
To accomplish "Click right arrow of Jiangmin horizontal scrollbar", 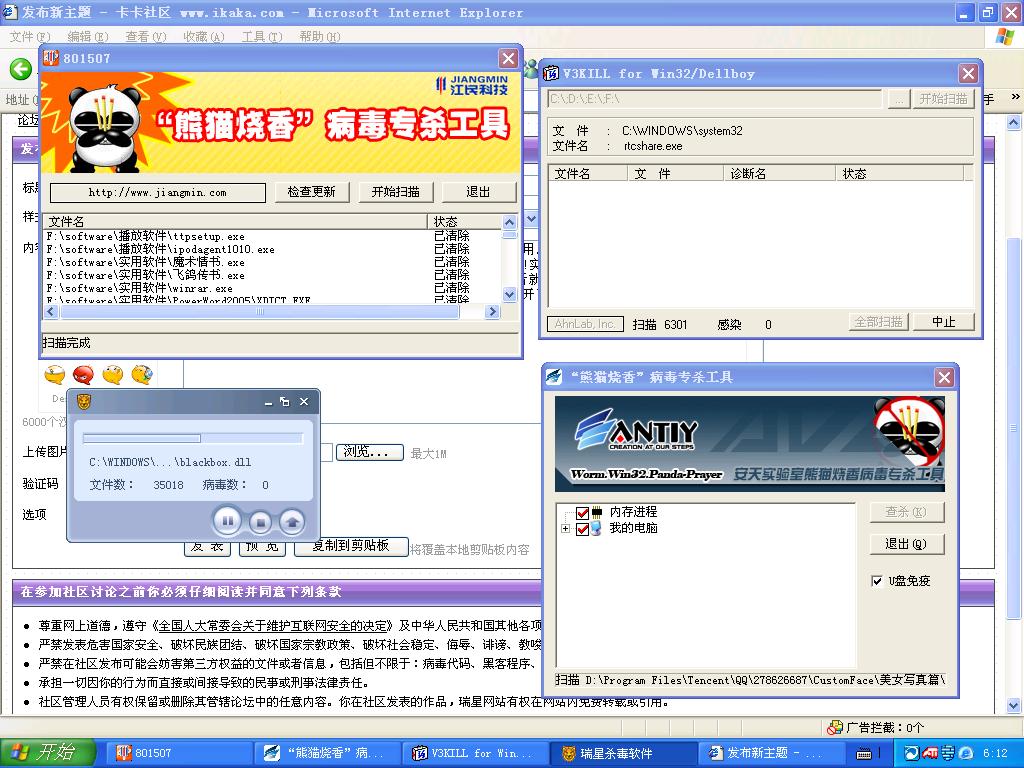I will [493, 312].
